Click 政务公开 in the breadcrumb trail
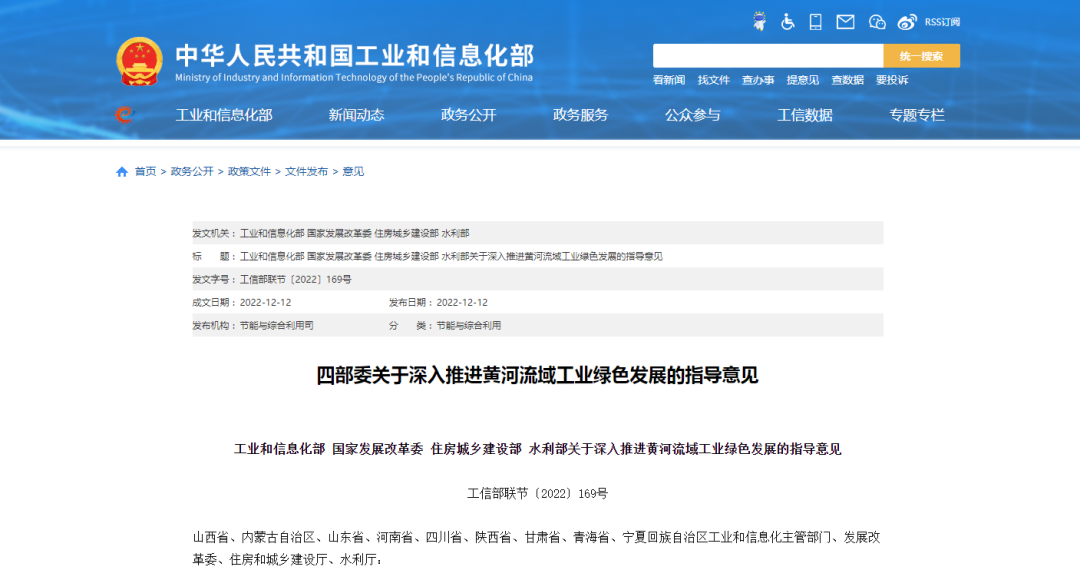 click(x=192, y=172)
